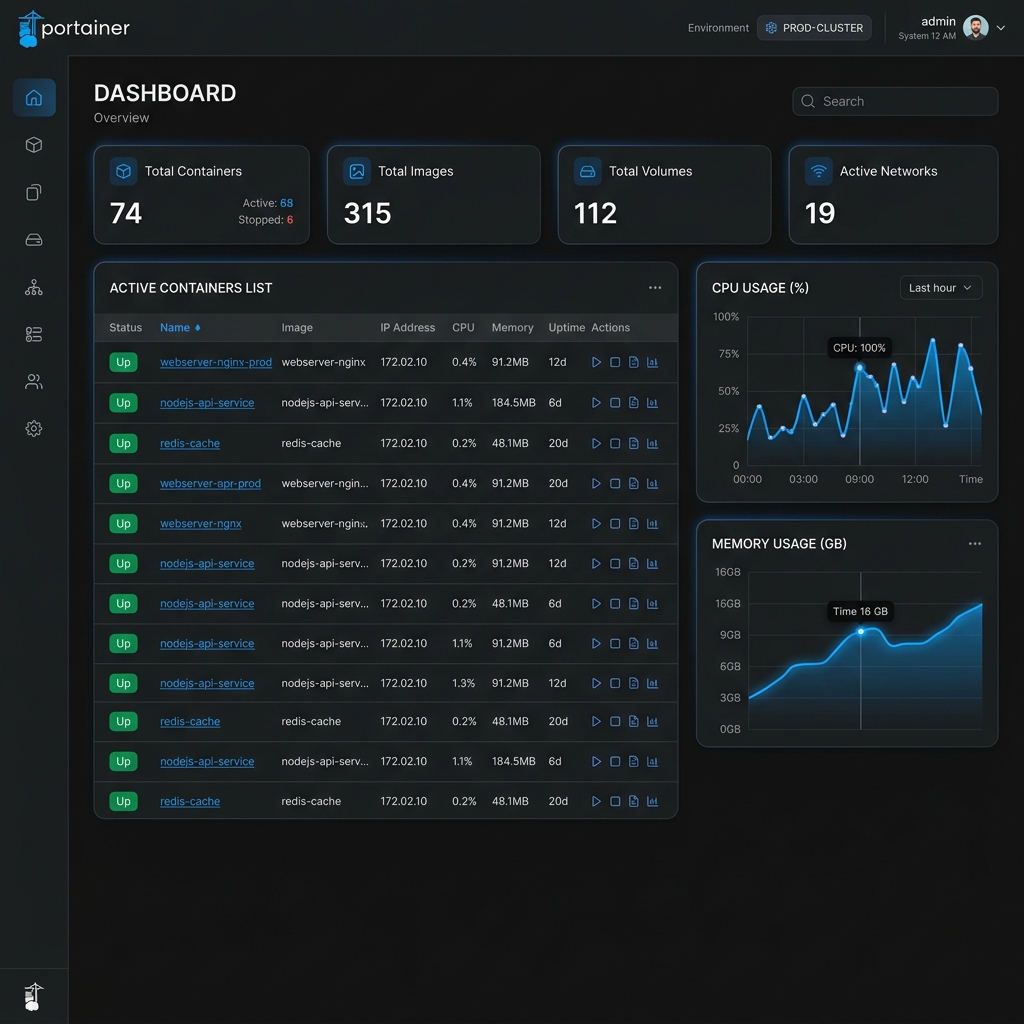Open the admin user menu chevron
The width and height of the screenshot is (1024, 1024).
pos(1000,28)
